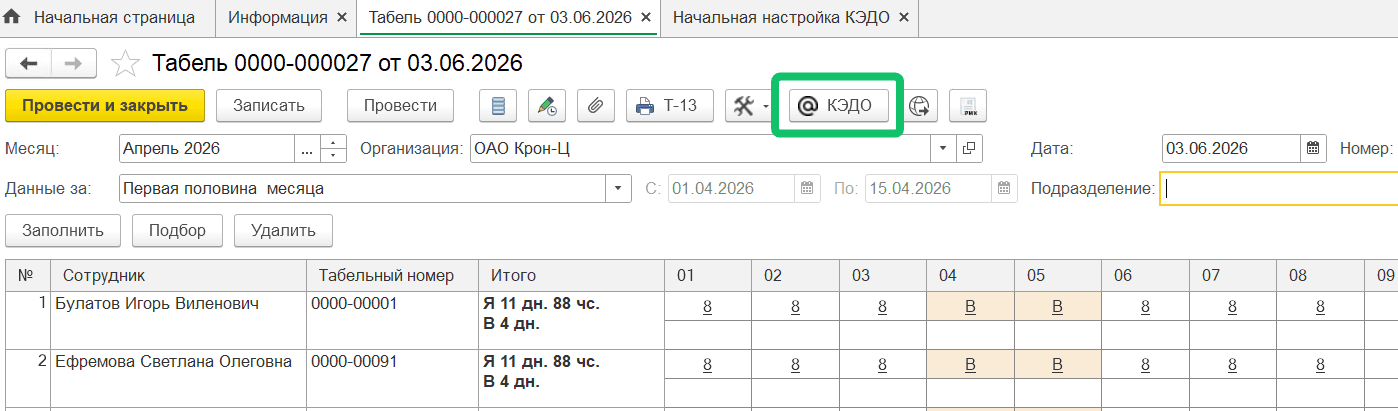Print the Т-13 form
Screen dimensions: 1398x411
click(669, 106)
